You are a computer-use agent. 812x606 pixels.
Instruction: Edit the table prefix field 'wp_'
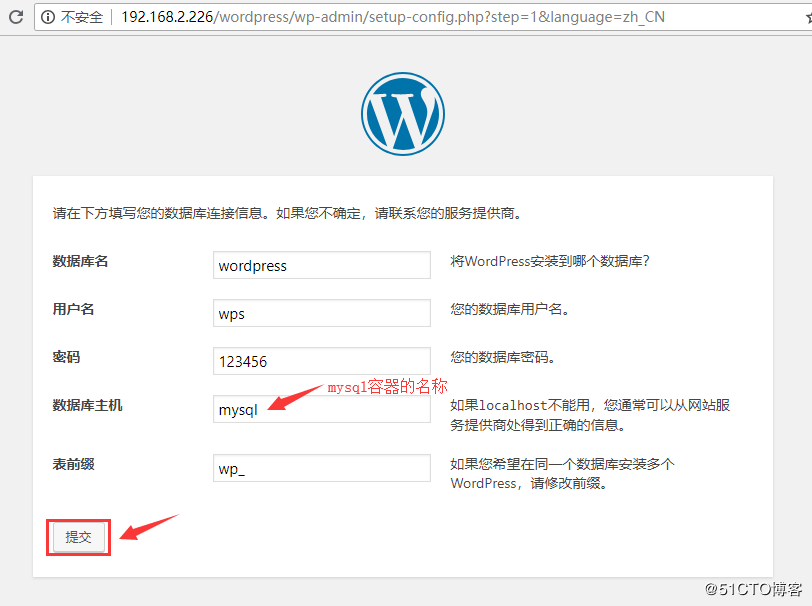pos(322,468)
